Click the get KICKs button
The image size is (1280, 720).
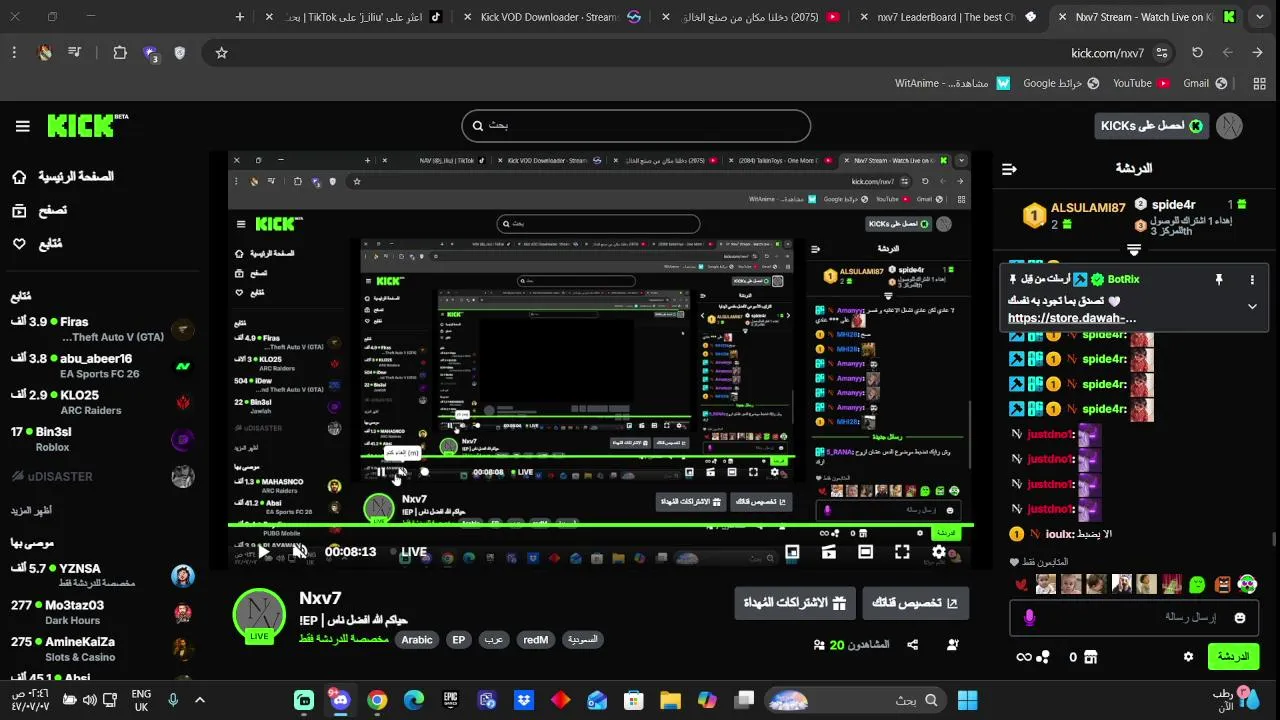click(x=1151, y=126)
